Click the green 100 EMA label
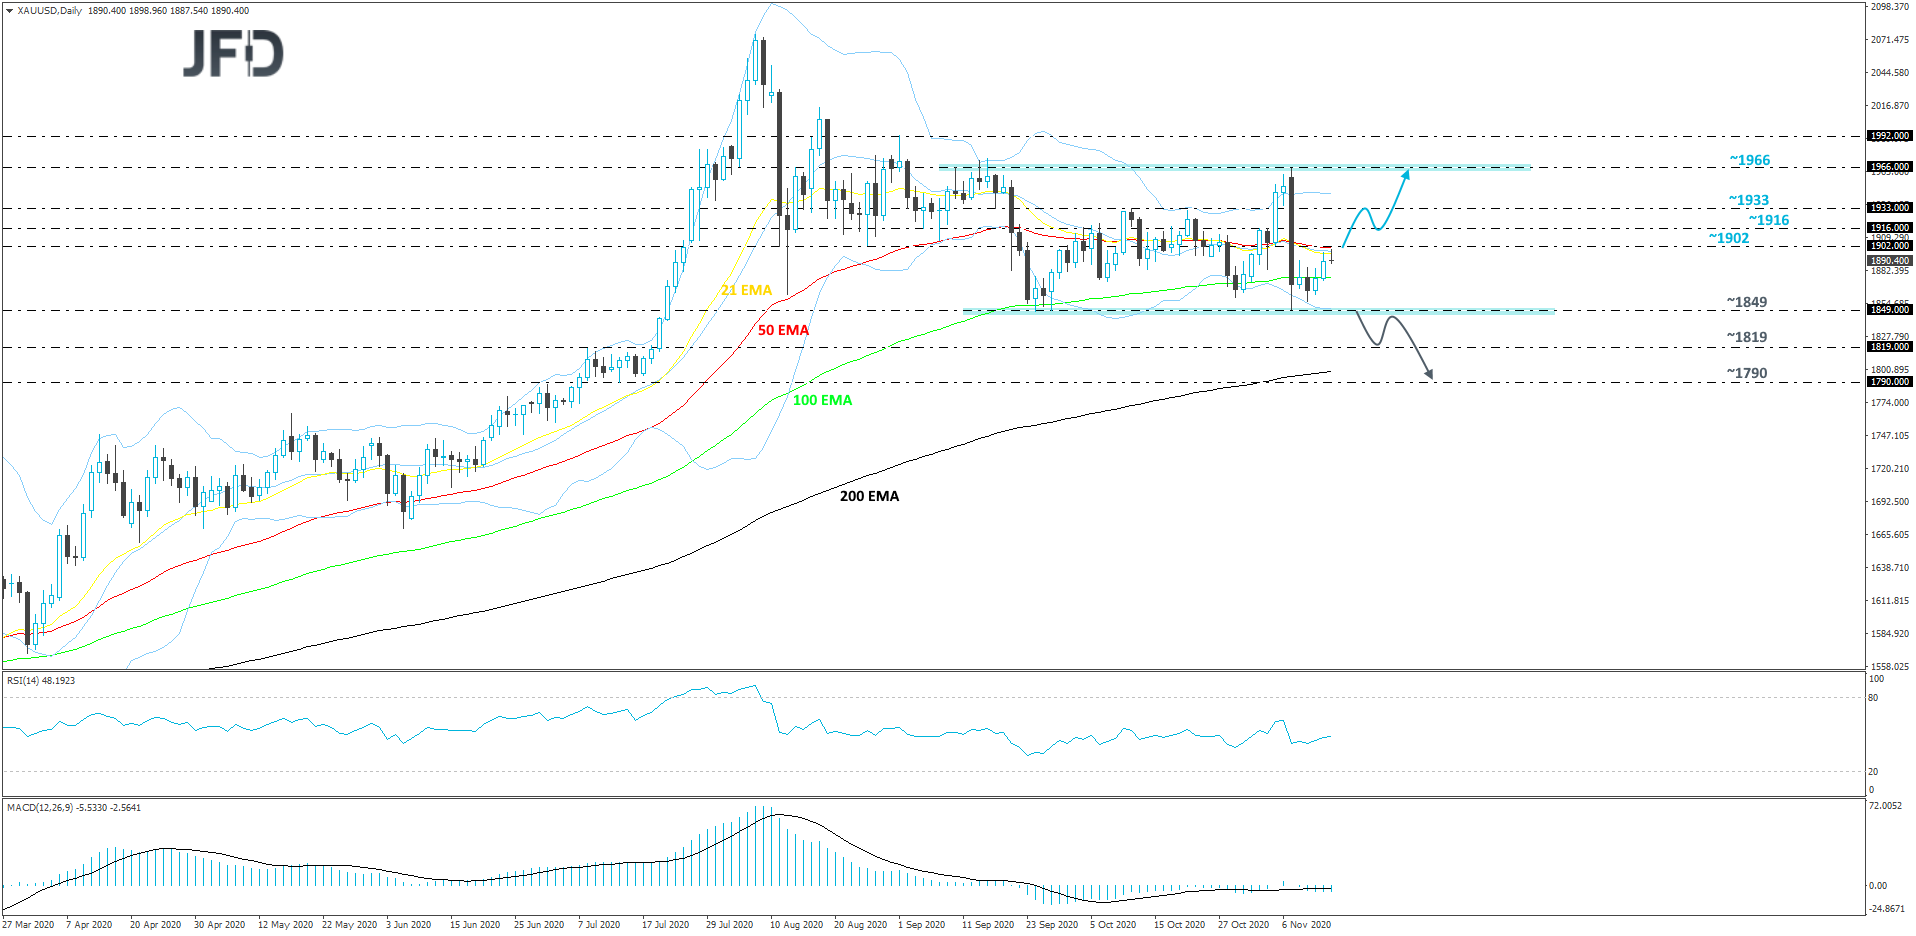The width and height of the screenshot is (1916, 936). tap(821, 400)
